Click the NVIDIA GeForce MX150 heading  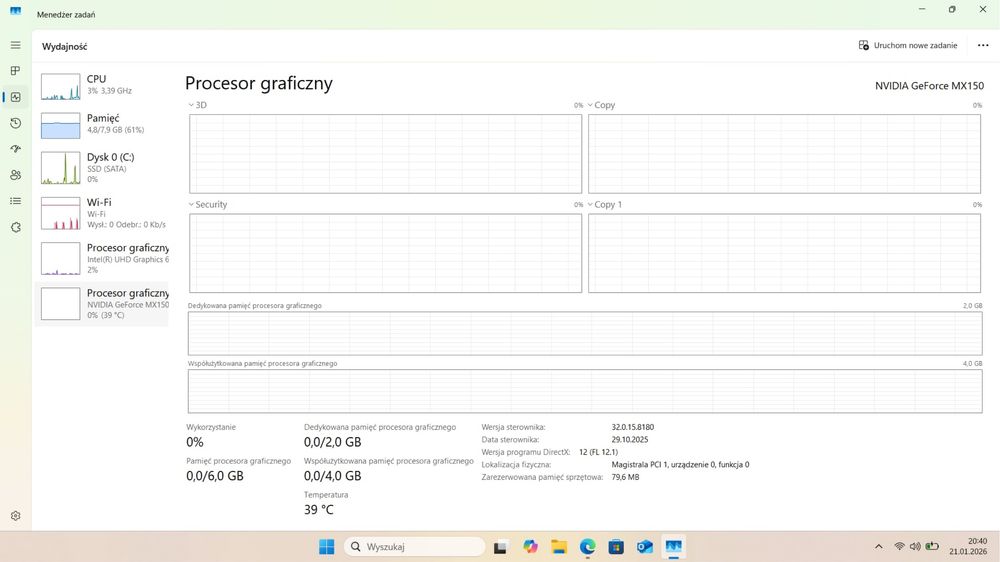coord(929,85)
